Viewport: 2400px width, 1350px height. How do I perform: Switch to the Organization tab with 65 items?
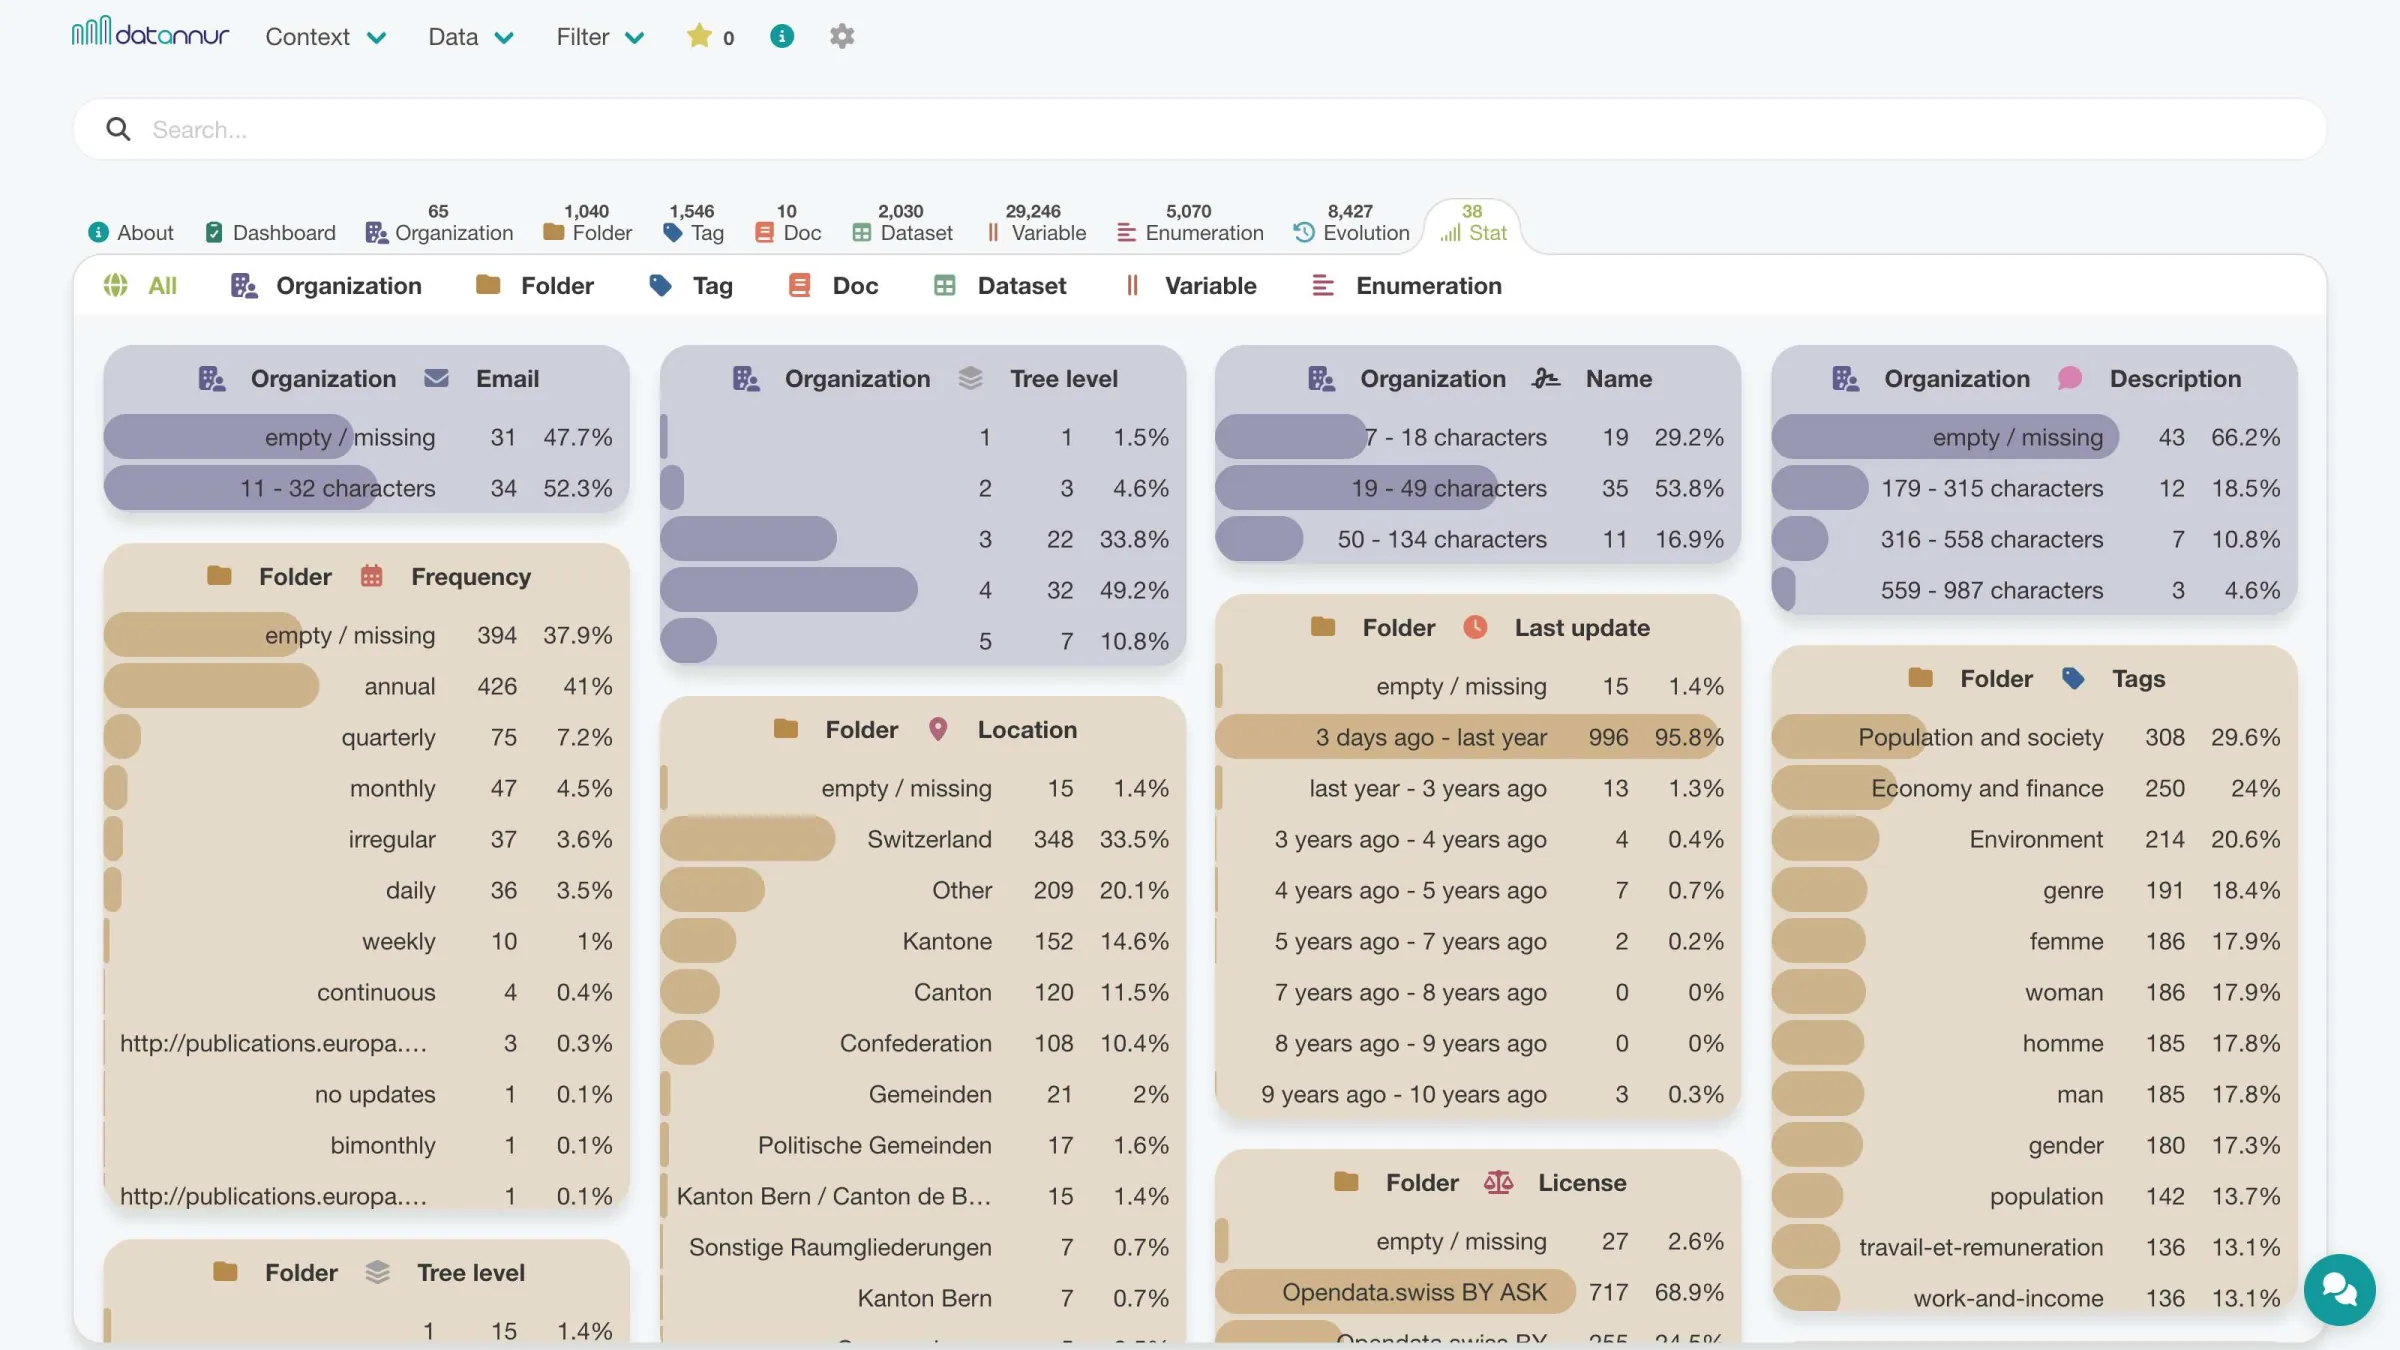(439, 225)
